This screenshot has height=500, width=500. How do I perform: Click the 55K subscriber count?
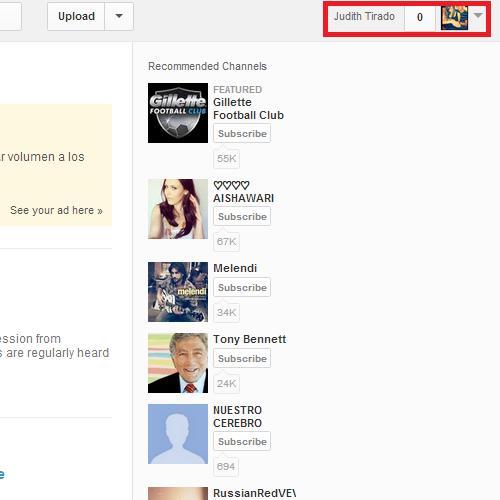tap(226, 159)
